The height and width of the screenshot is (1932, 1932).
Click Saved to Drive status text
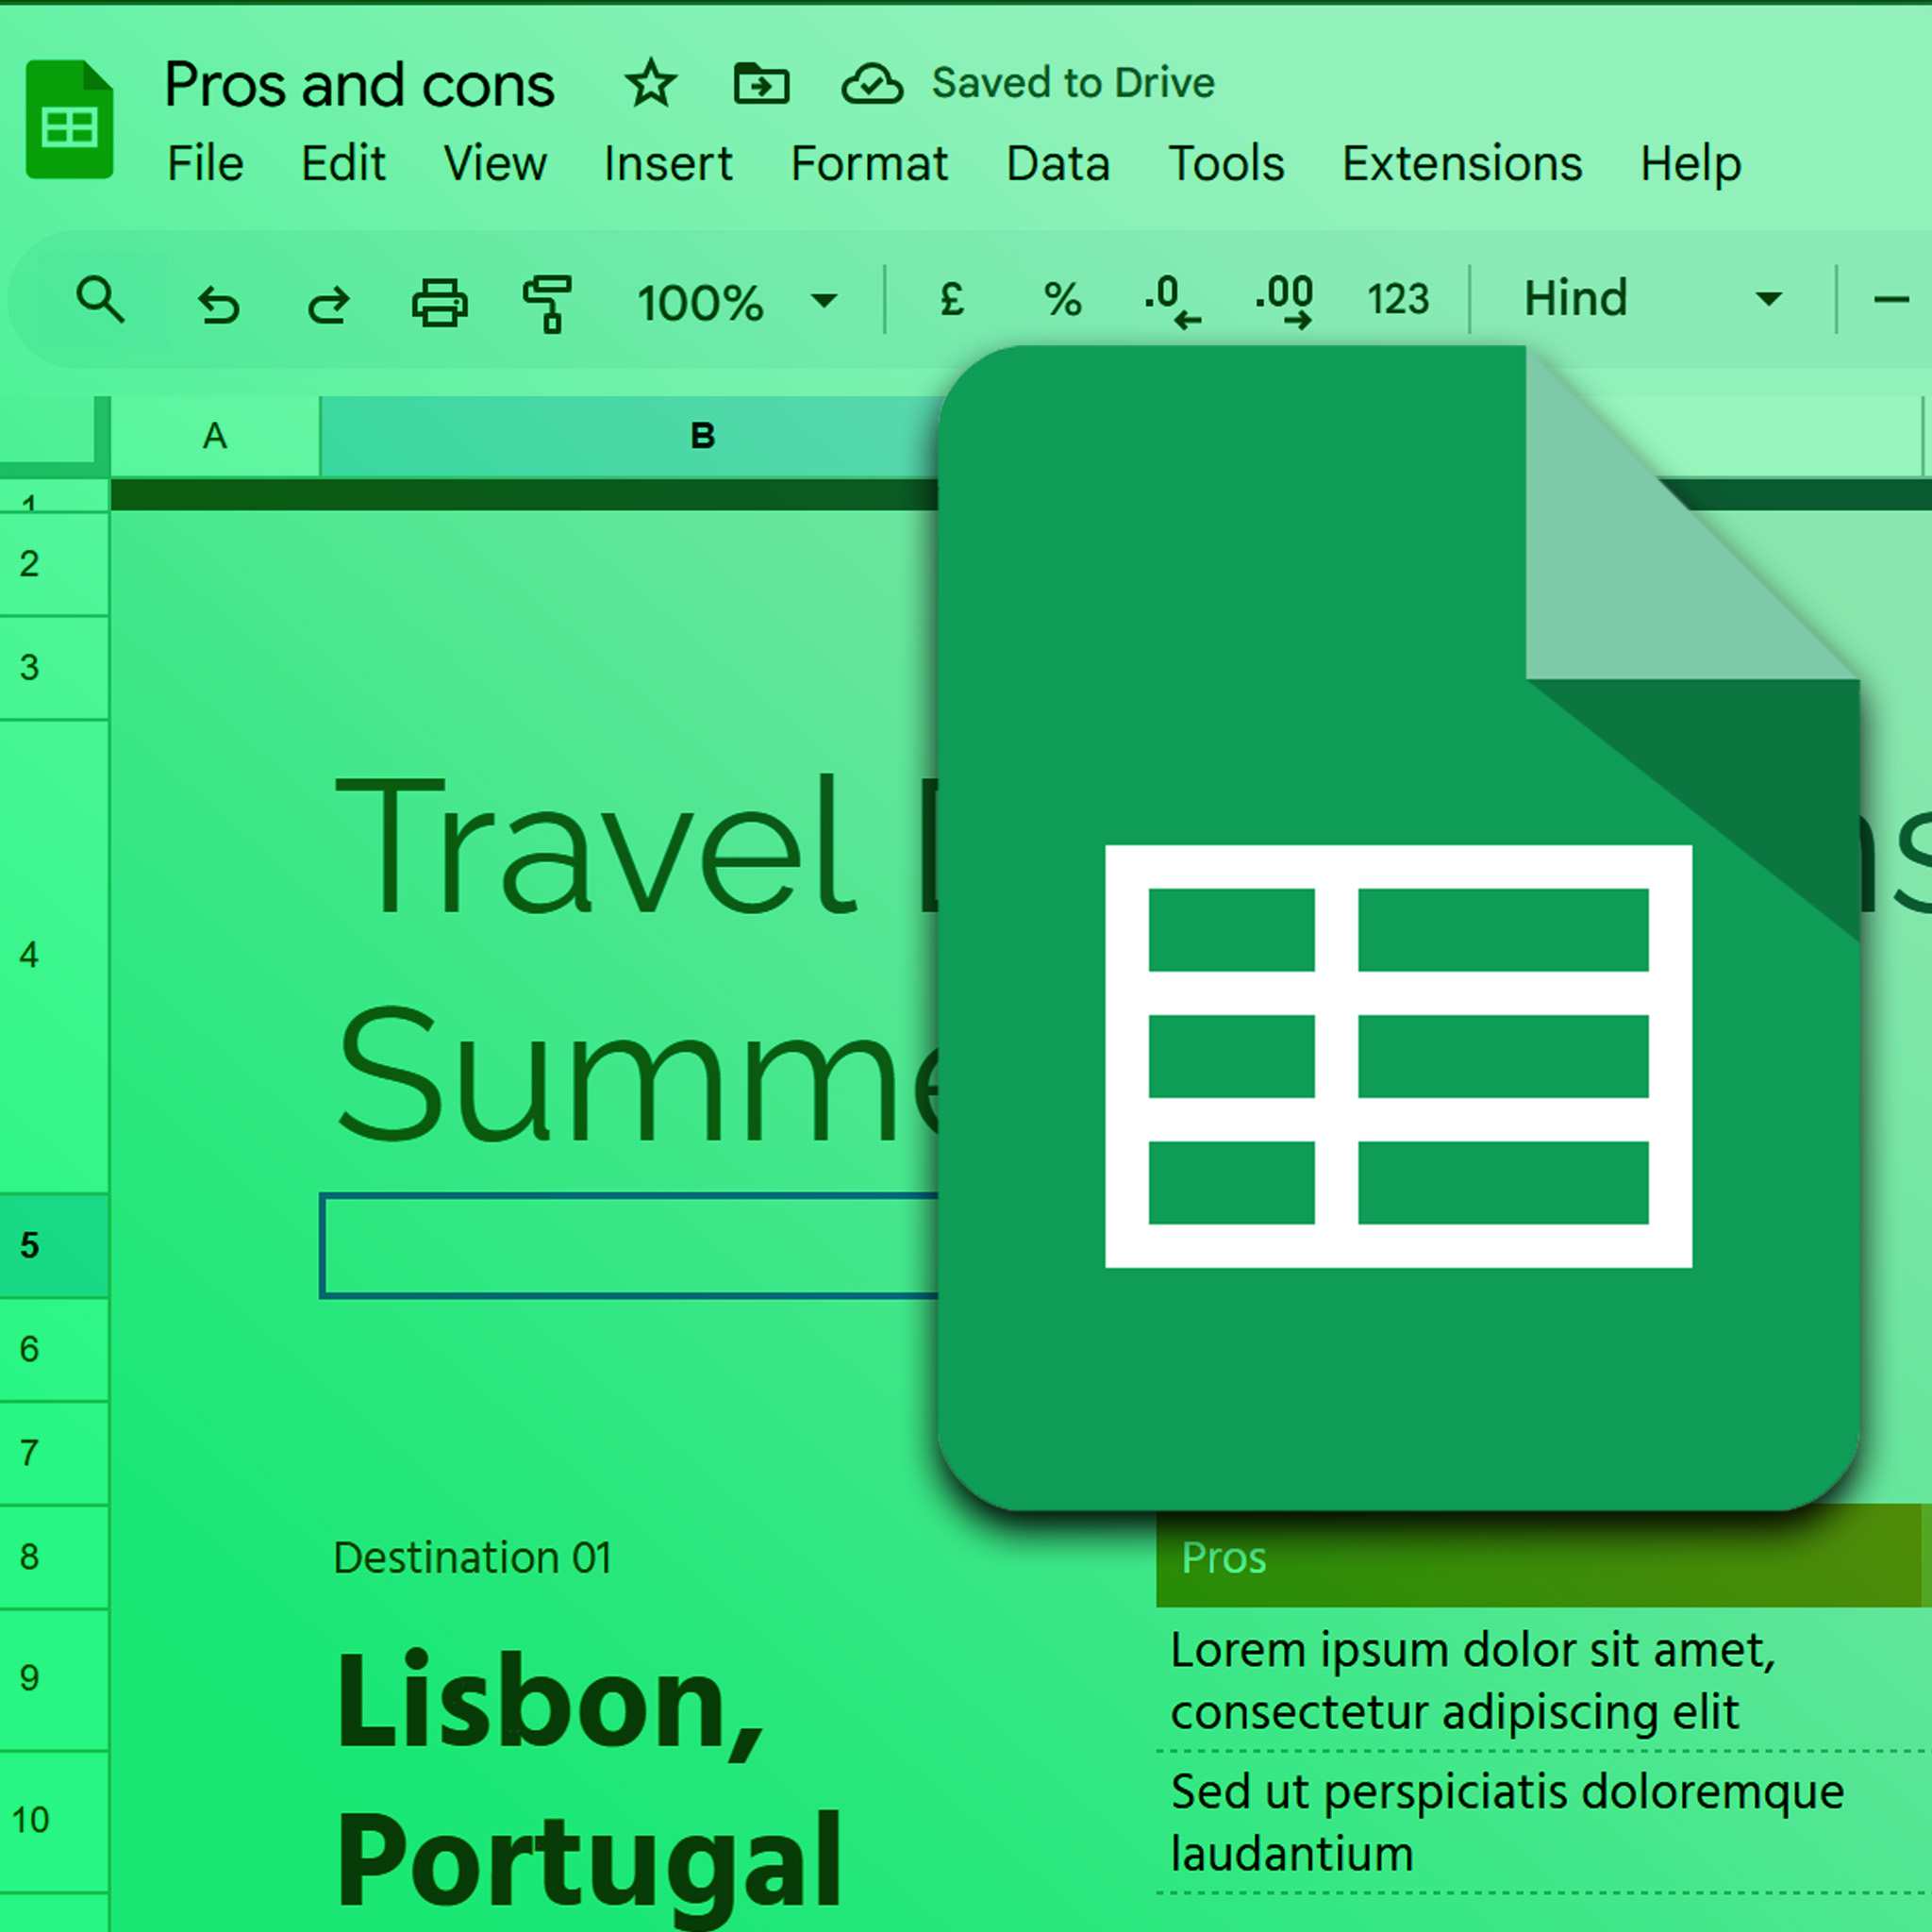click(x=1073, y=83)
